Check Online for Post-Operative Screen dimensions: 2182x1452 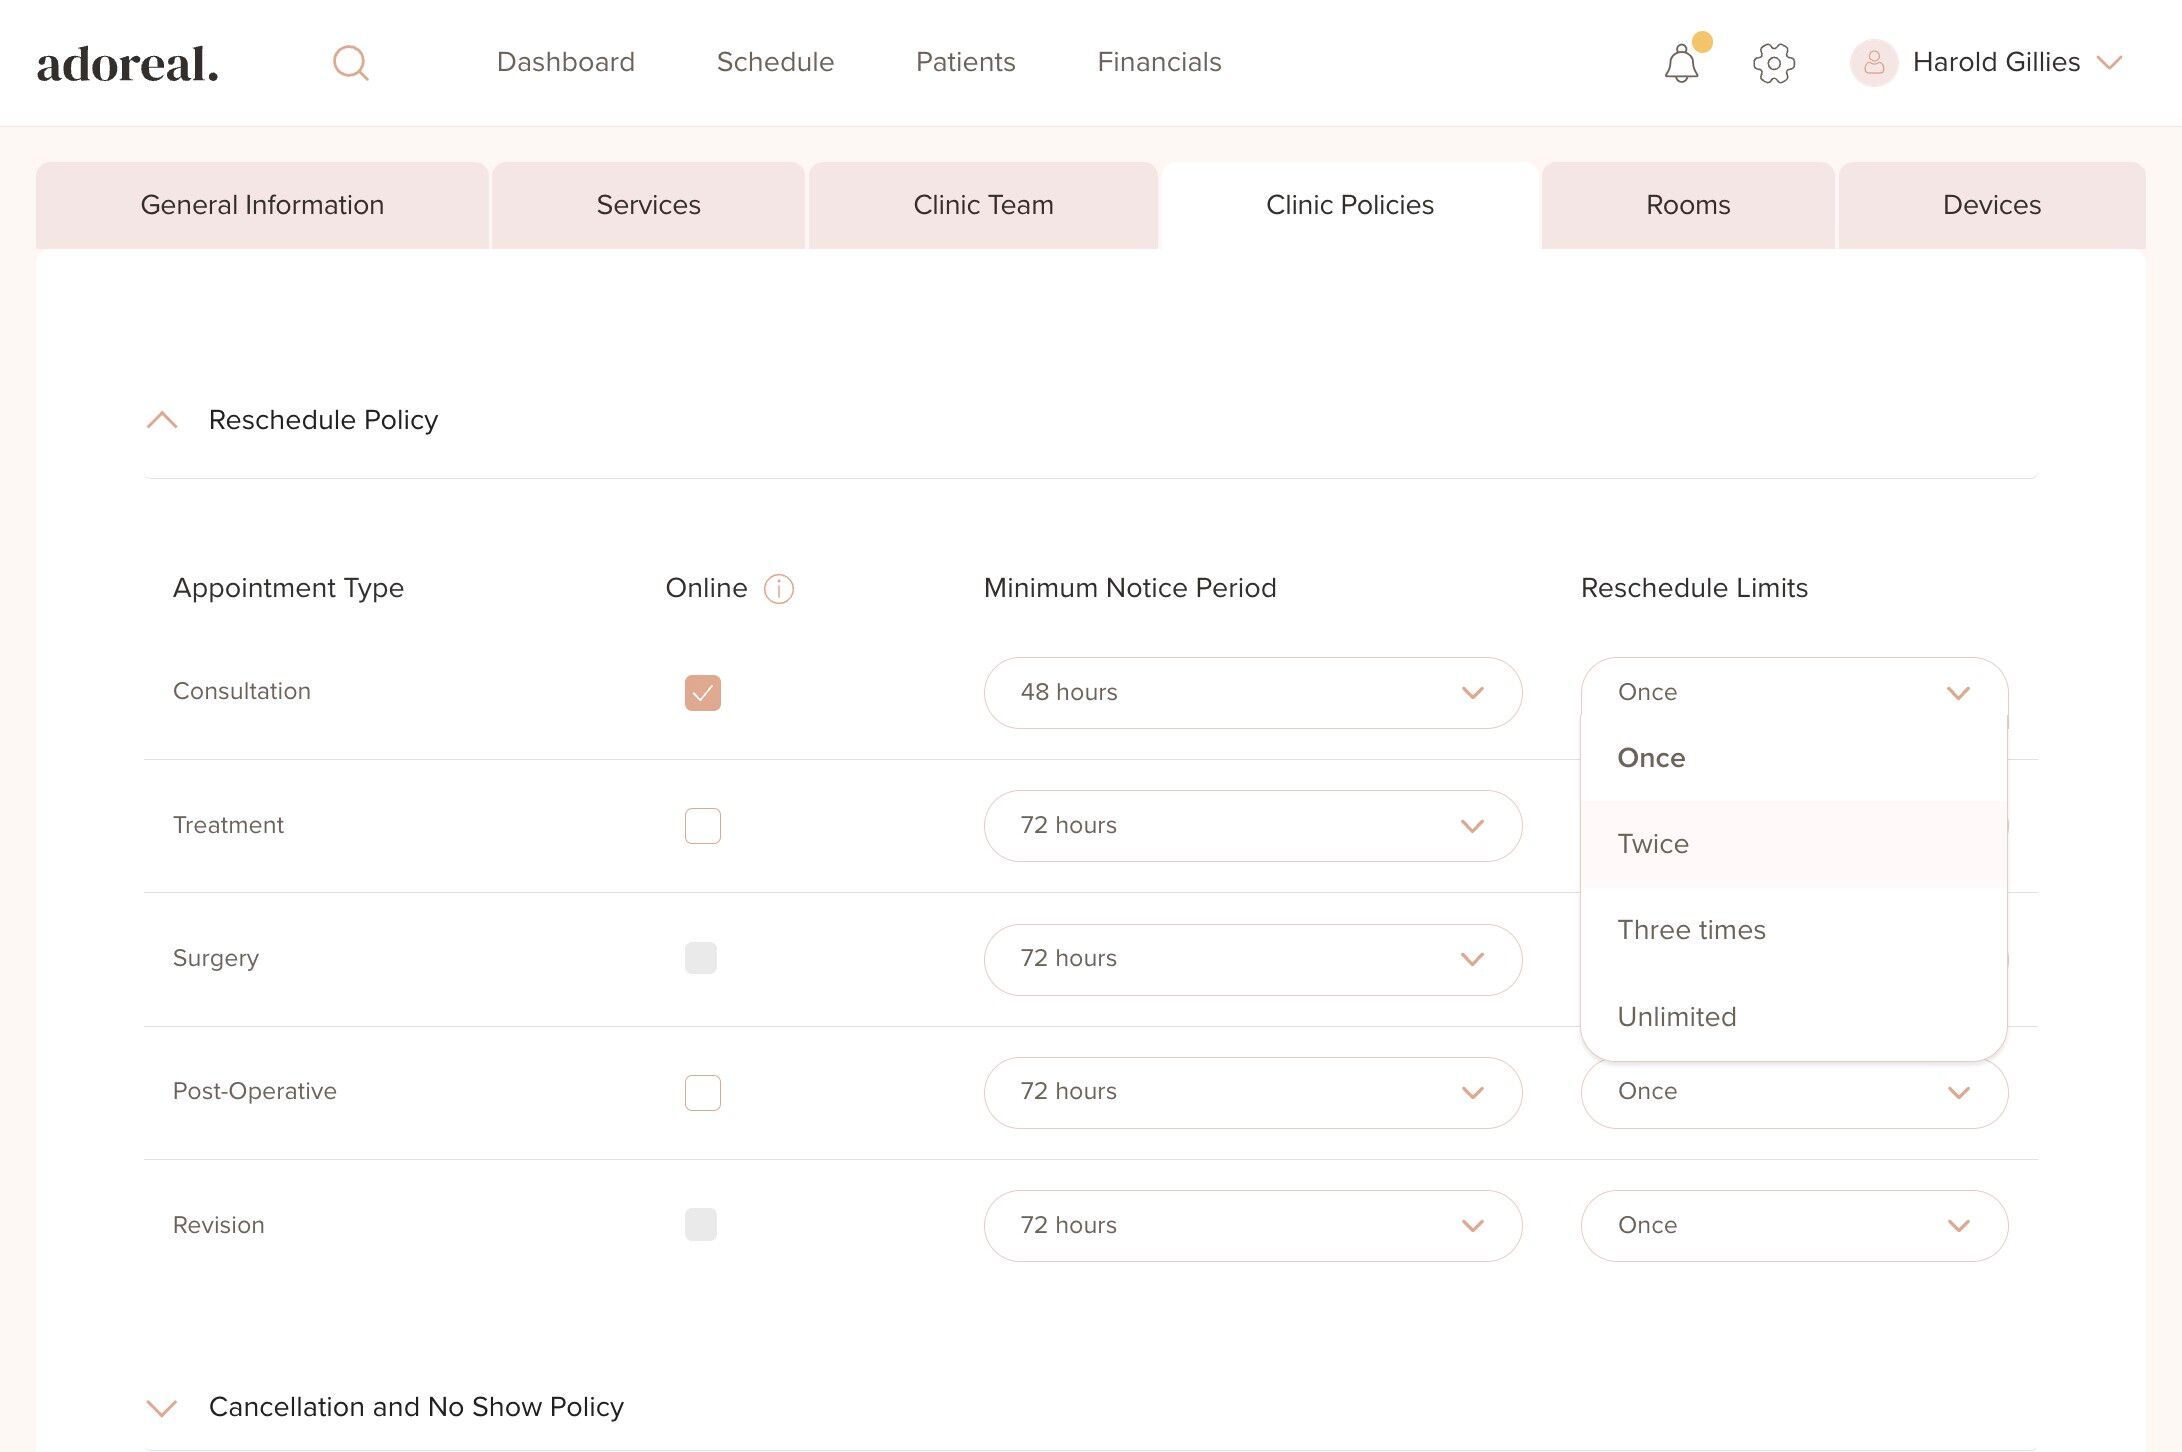(x=702, y=1092)
